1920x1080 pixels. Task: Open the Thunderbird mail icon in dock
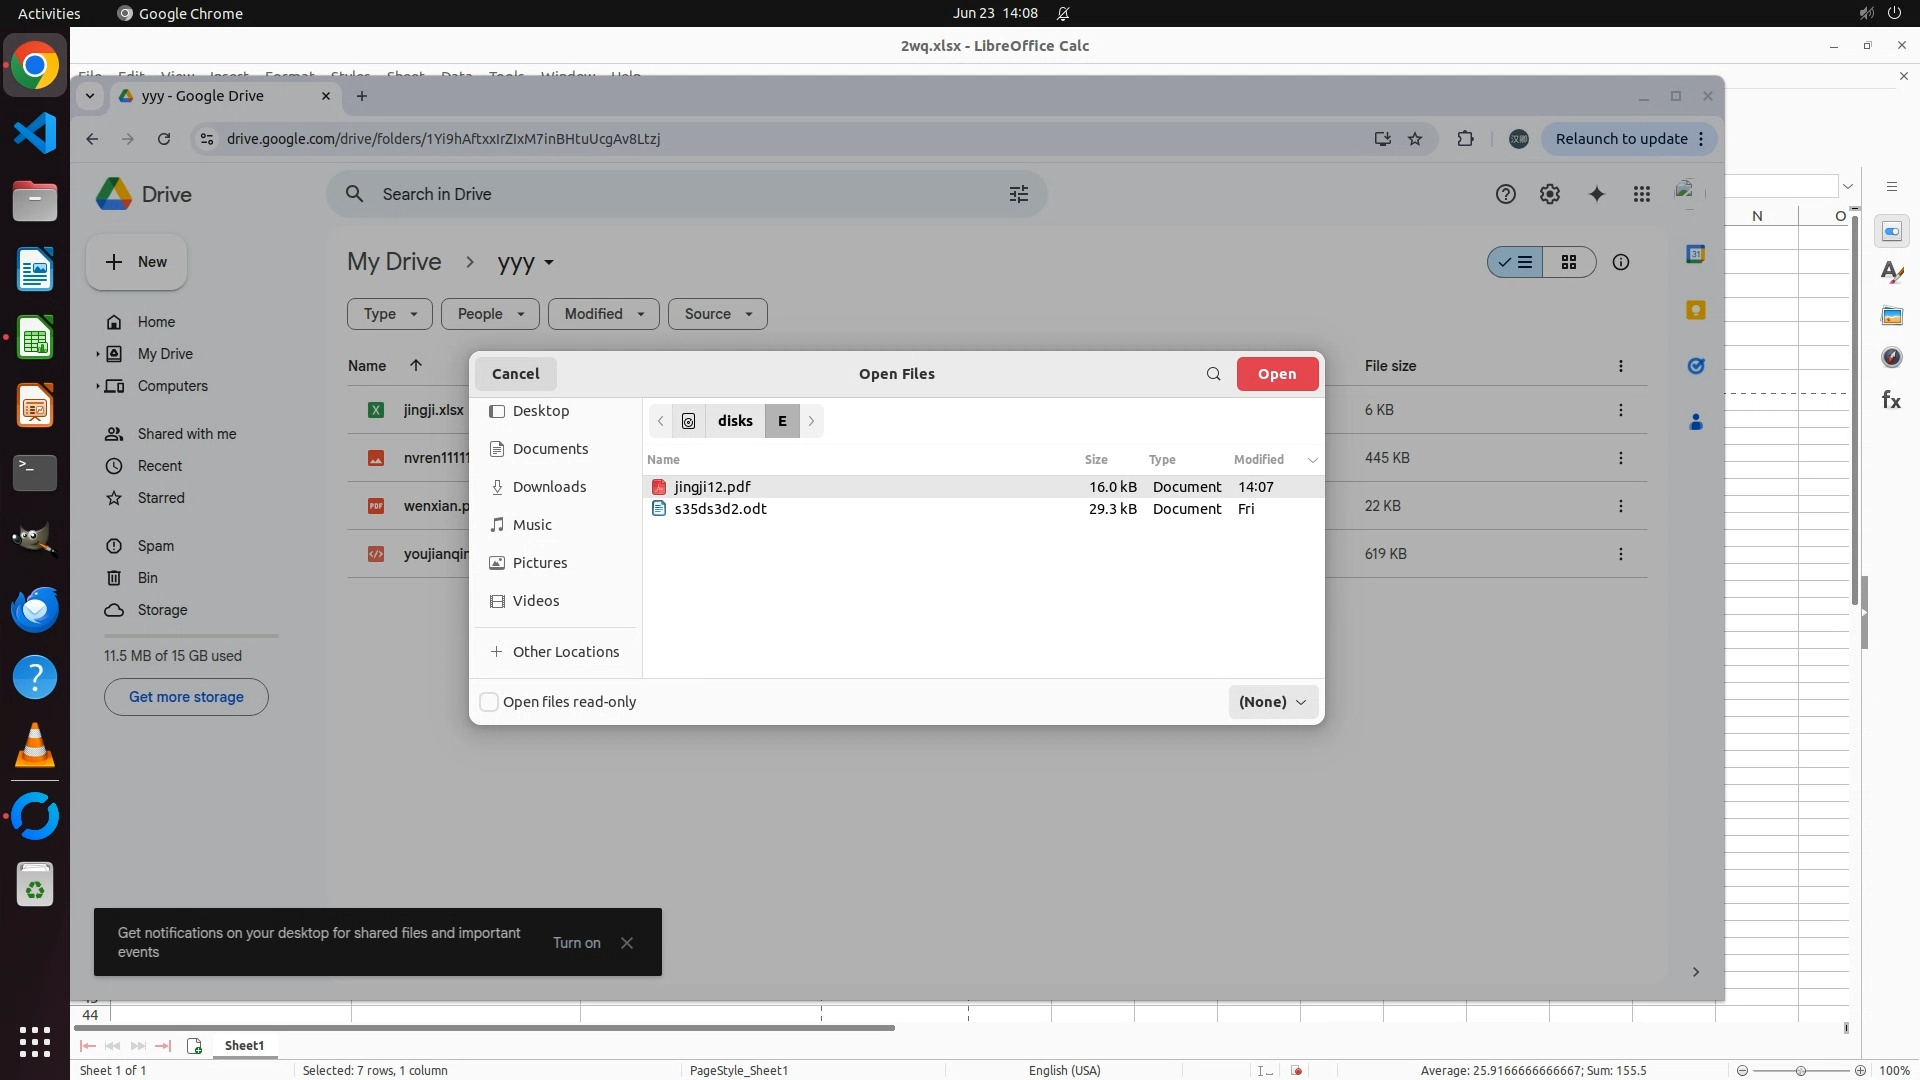tap(35, 609)
